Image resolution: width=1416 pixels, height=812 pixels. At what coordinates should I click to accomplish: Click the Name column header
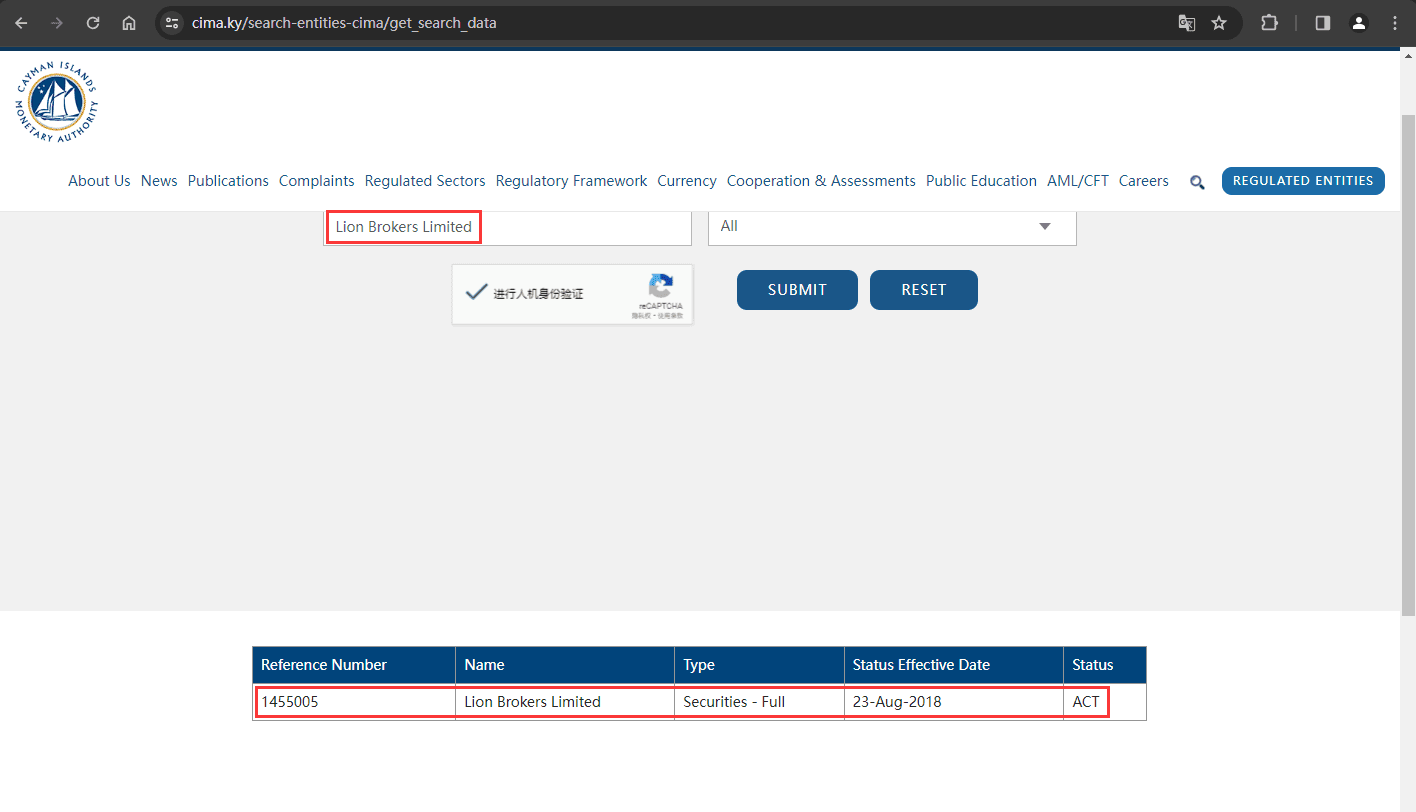[x=565, y=665]
